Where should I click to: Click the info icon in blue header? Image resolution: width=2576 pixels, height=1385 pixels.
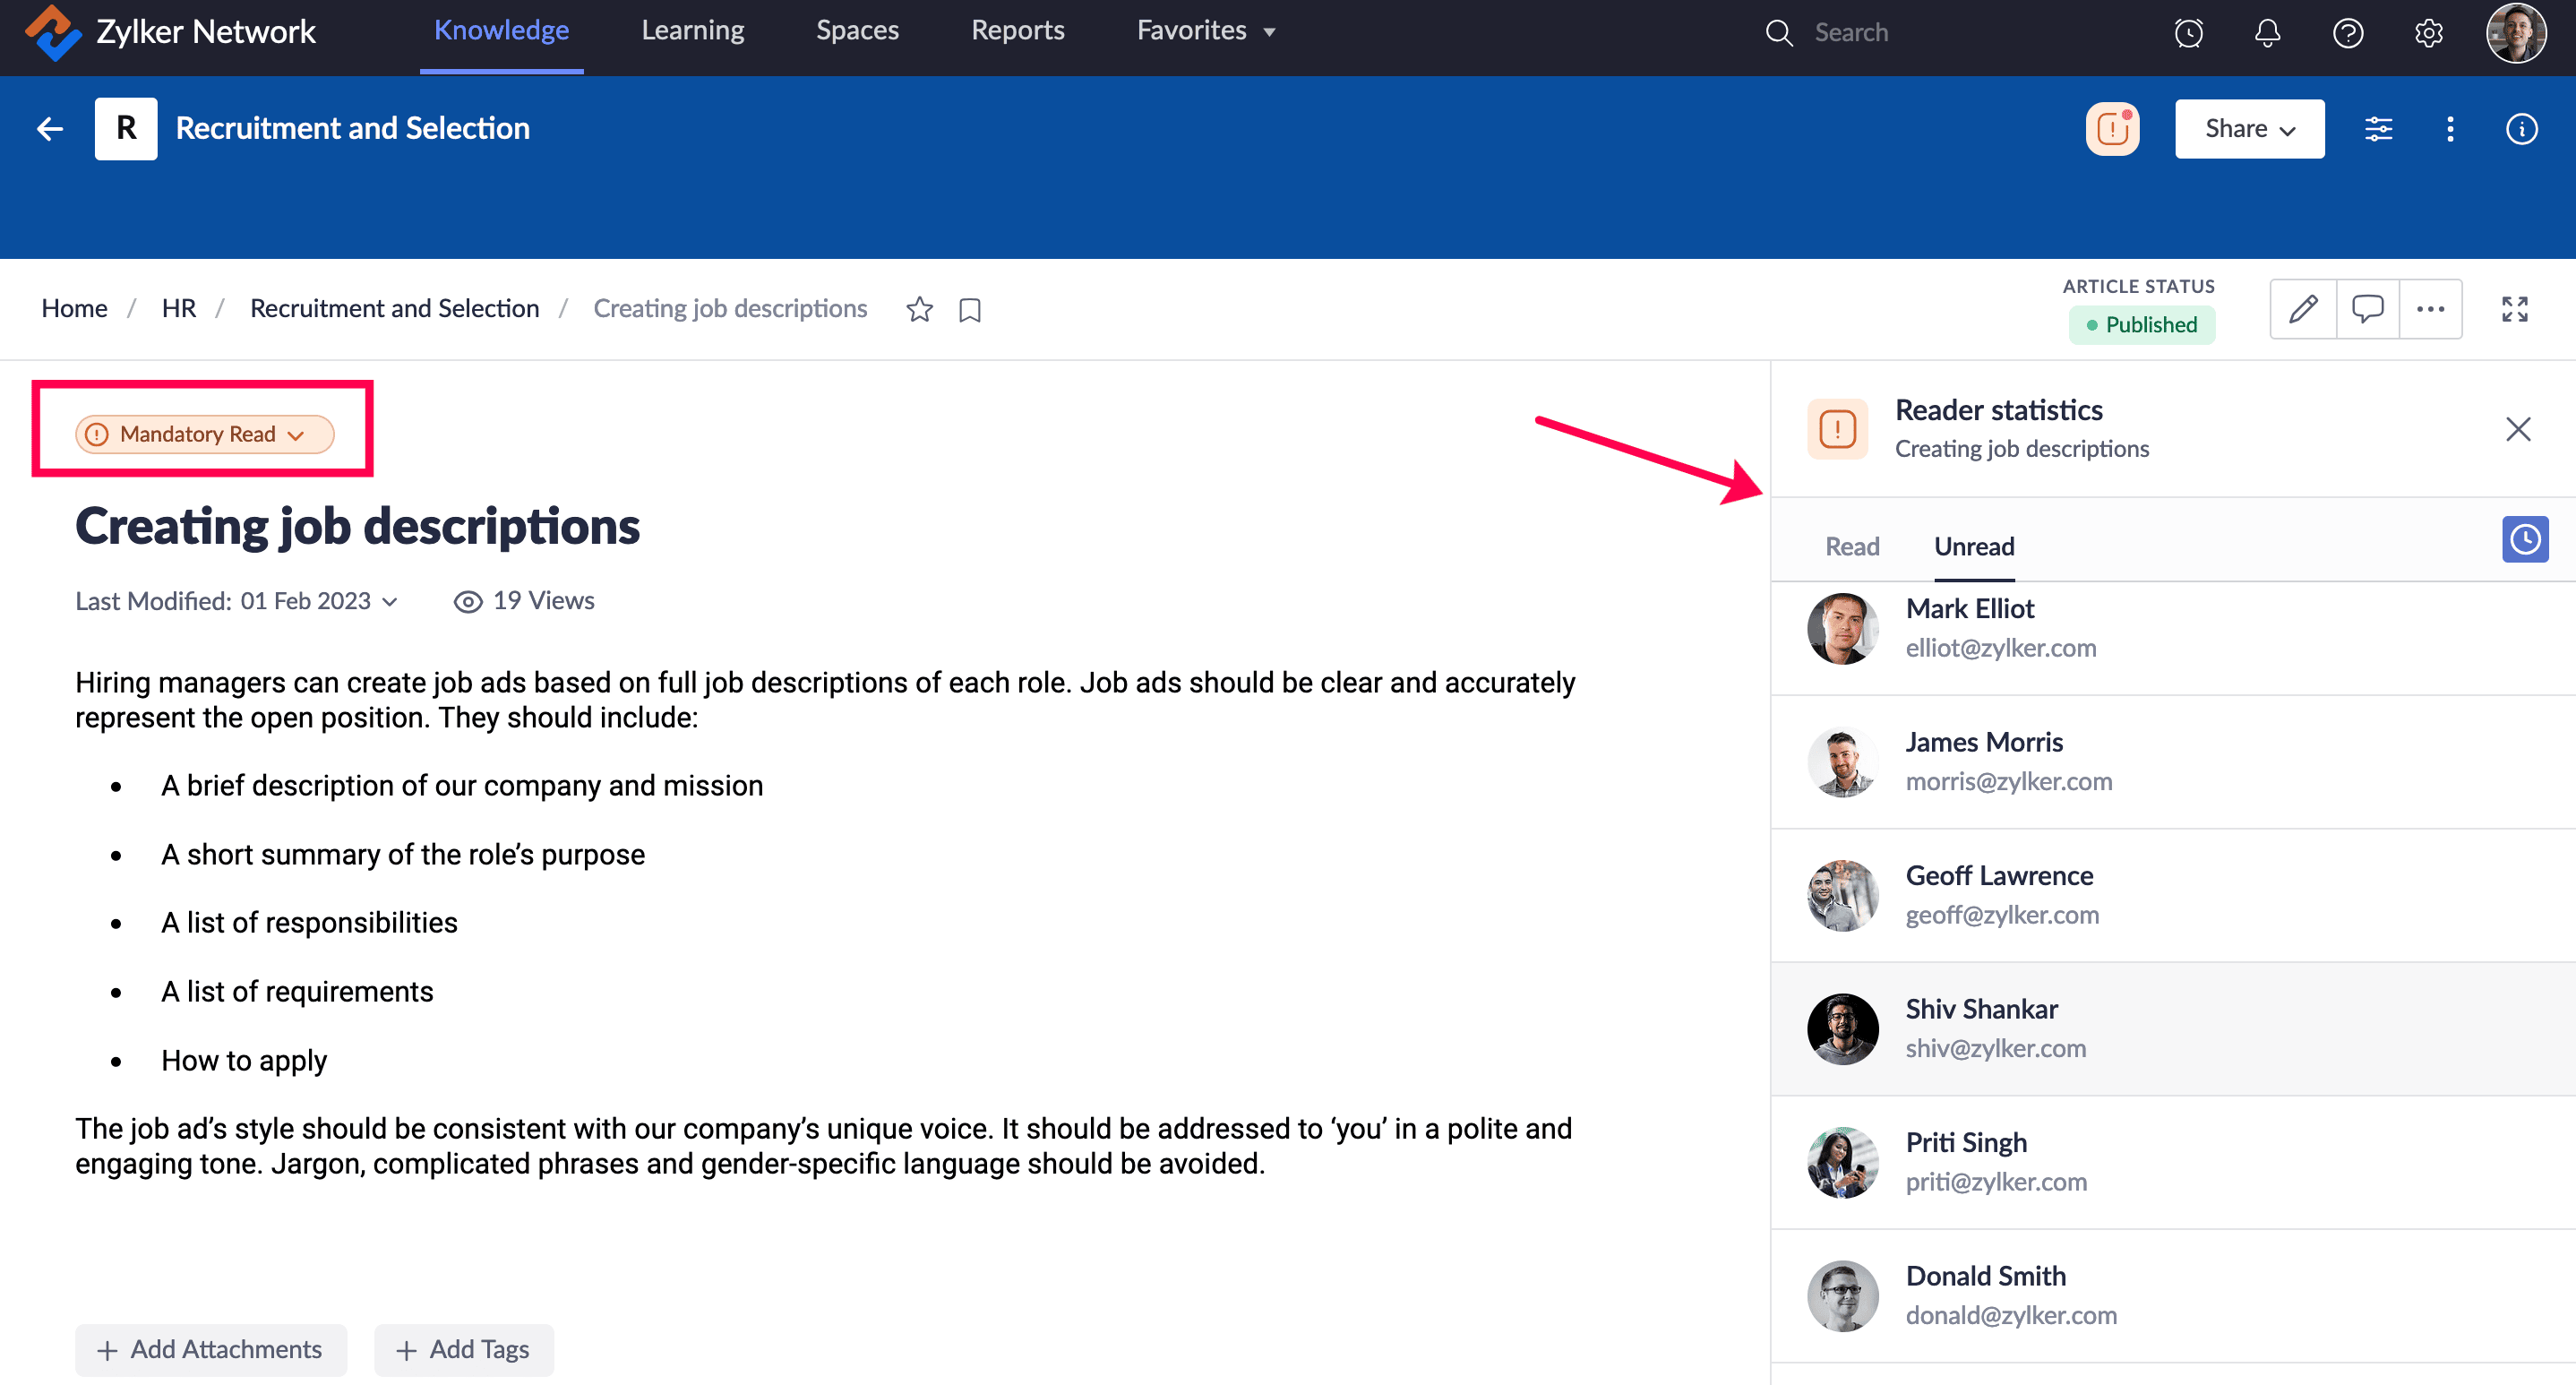[2521, 129]
